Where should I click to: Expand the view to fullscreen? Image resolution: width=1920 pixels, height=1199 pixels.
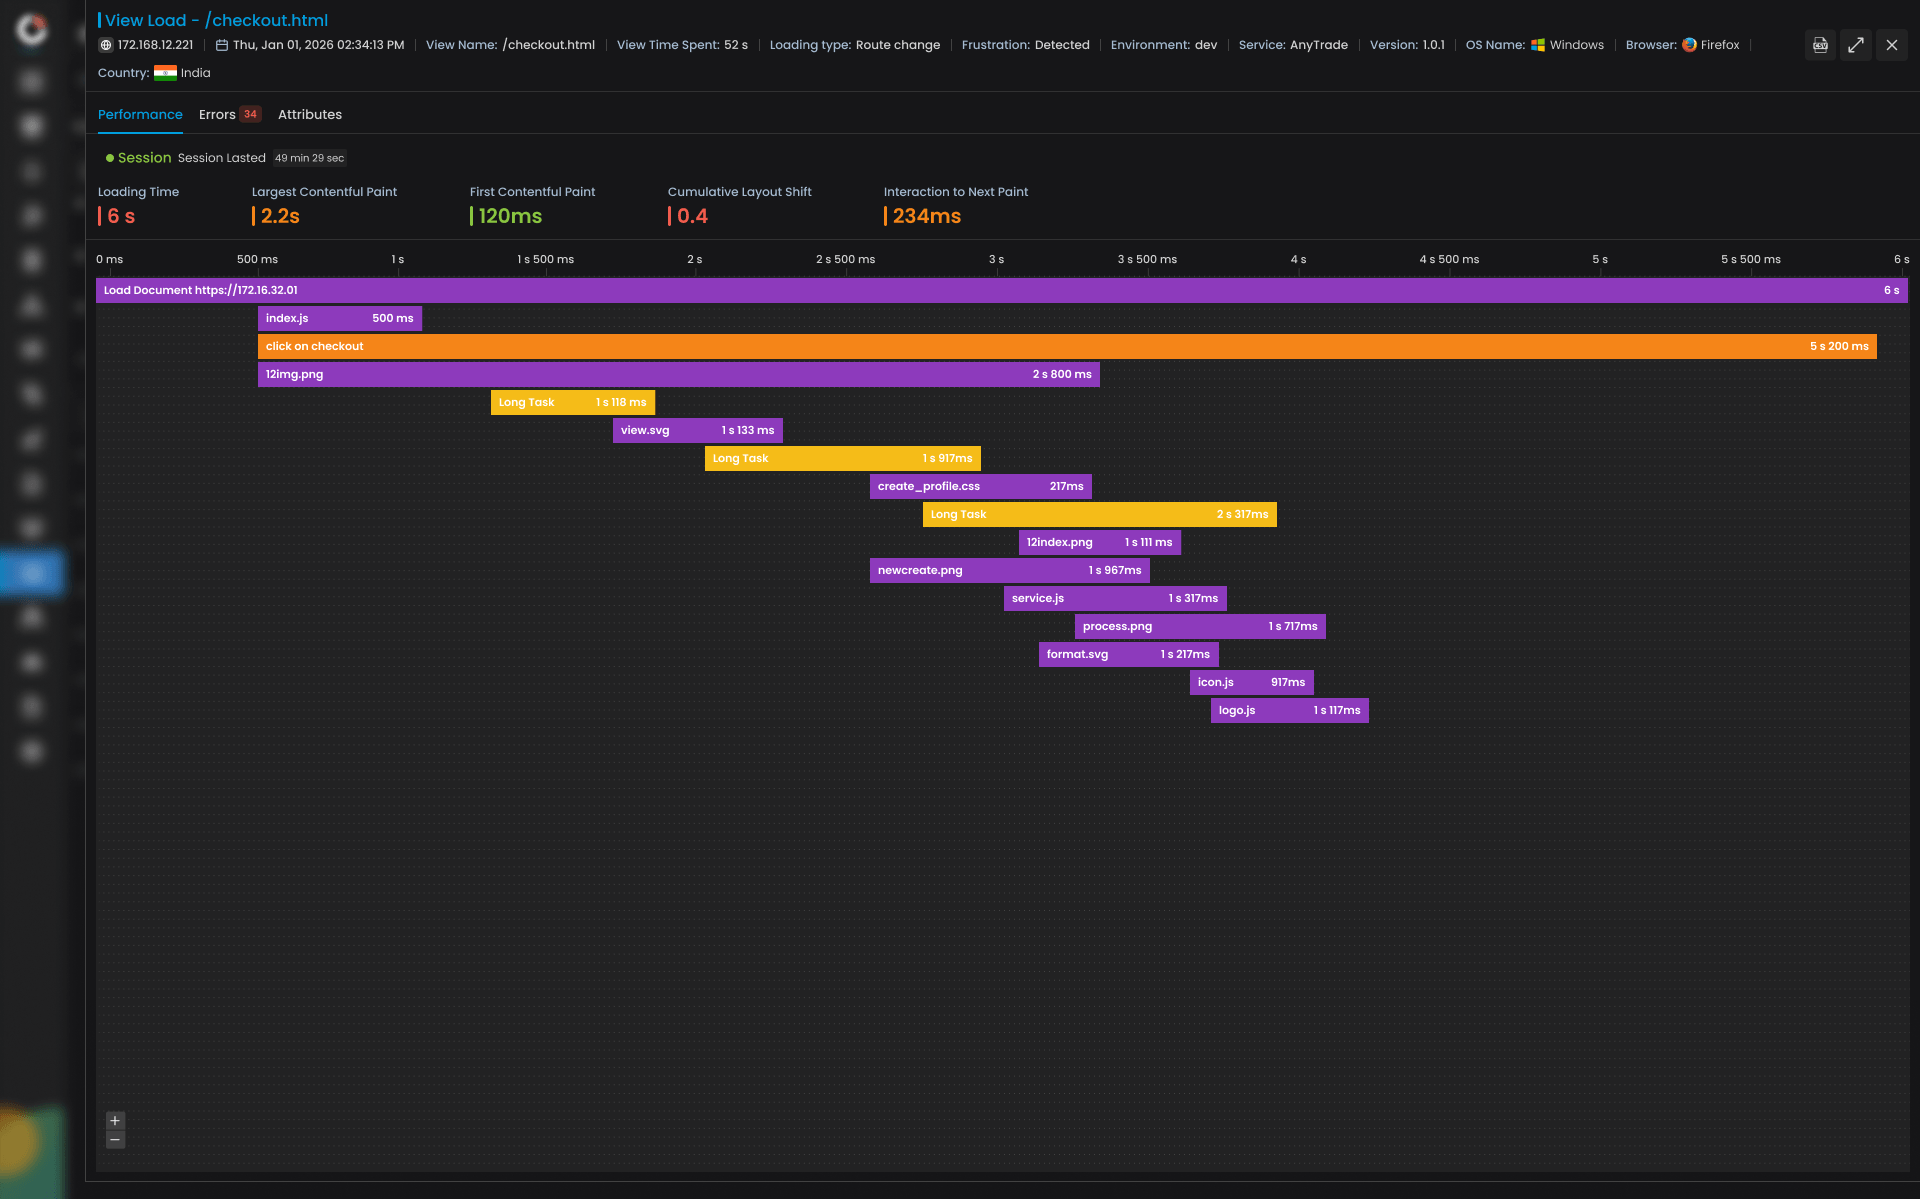coord(1856,45)
